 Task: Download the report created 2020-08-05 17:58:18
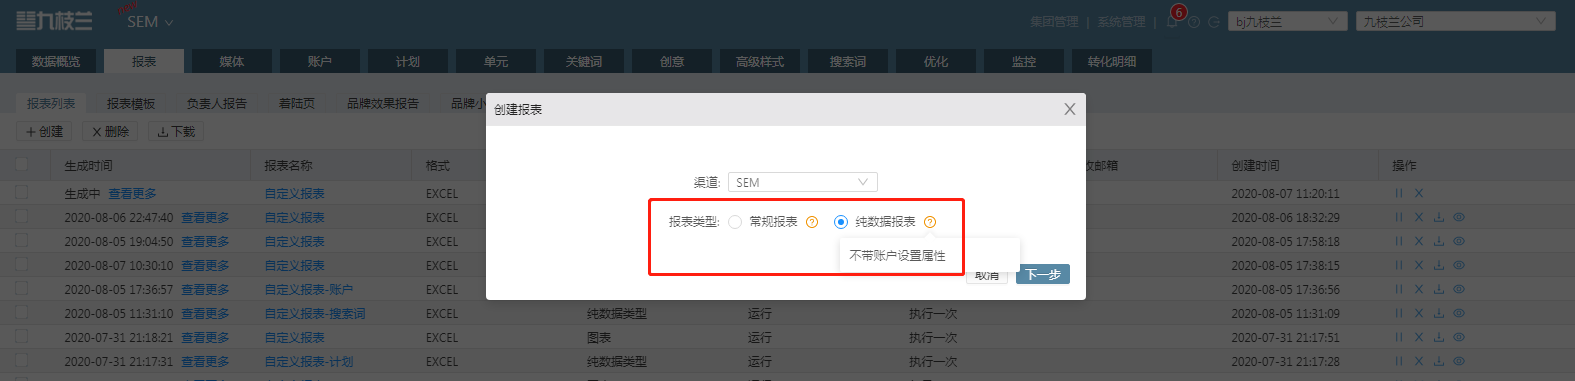(x=1438, y=241)
